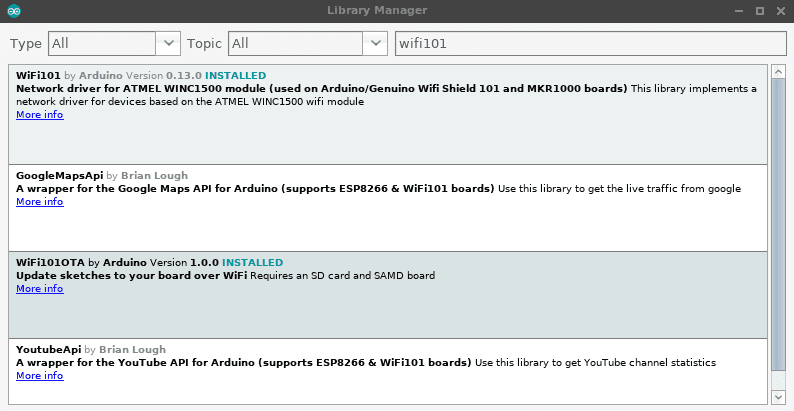
Task: Open More info link for WiFi101 library
Action: 39,115
